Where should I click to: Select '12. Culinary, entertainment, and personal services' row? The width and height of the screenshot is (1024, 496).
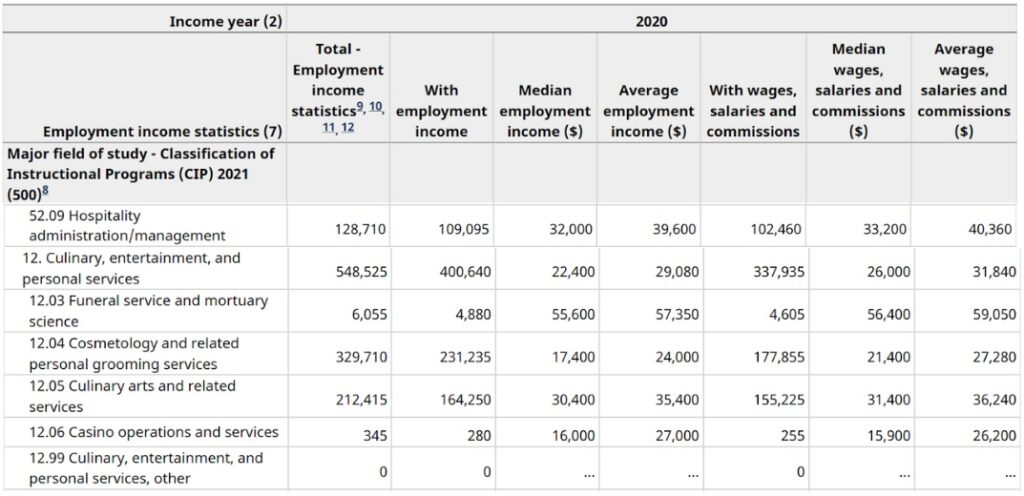pos(131,268)
